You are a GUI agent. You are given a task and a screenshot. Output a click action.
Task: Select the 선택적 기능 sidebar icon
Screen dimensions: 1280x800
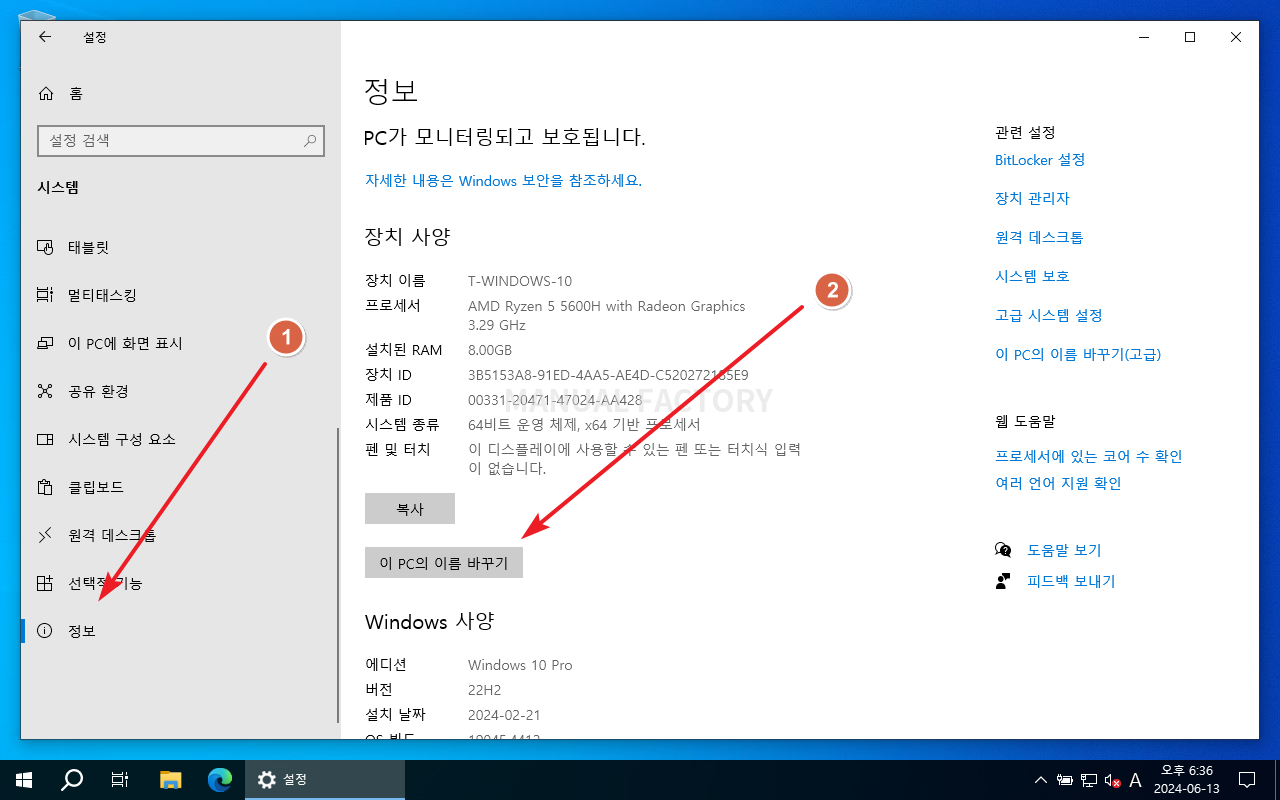point(44,583)
